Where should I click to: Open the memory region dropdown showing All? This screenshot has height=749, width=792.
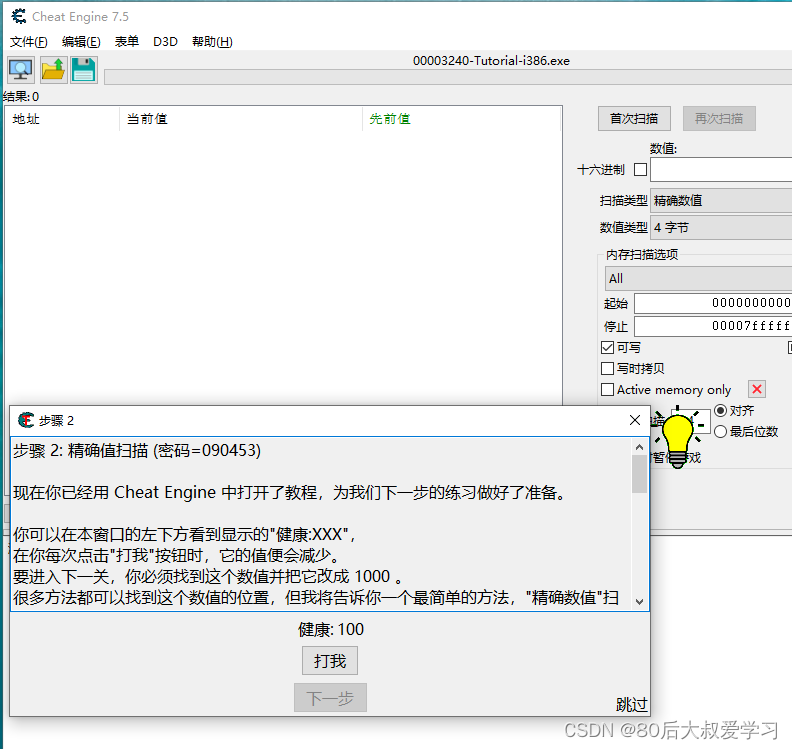pos(698,279)
